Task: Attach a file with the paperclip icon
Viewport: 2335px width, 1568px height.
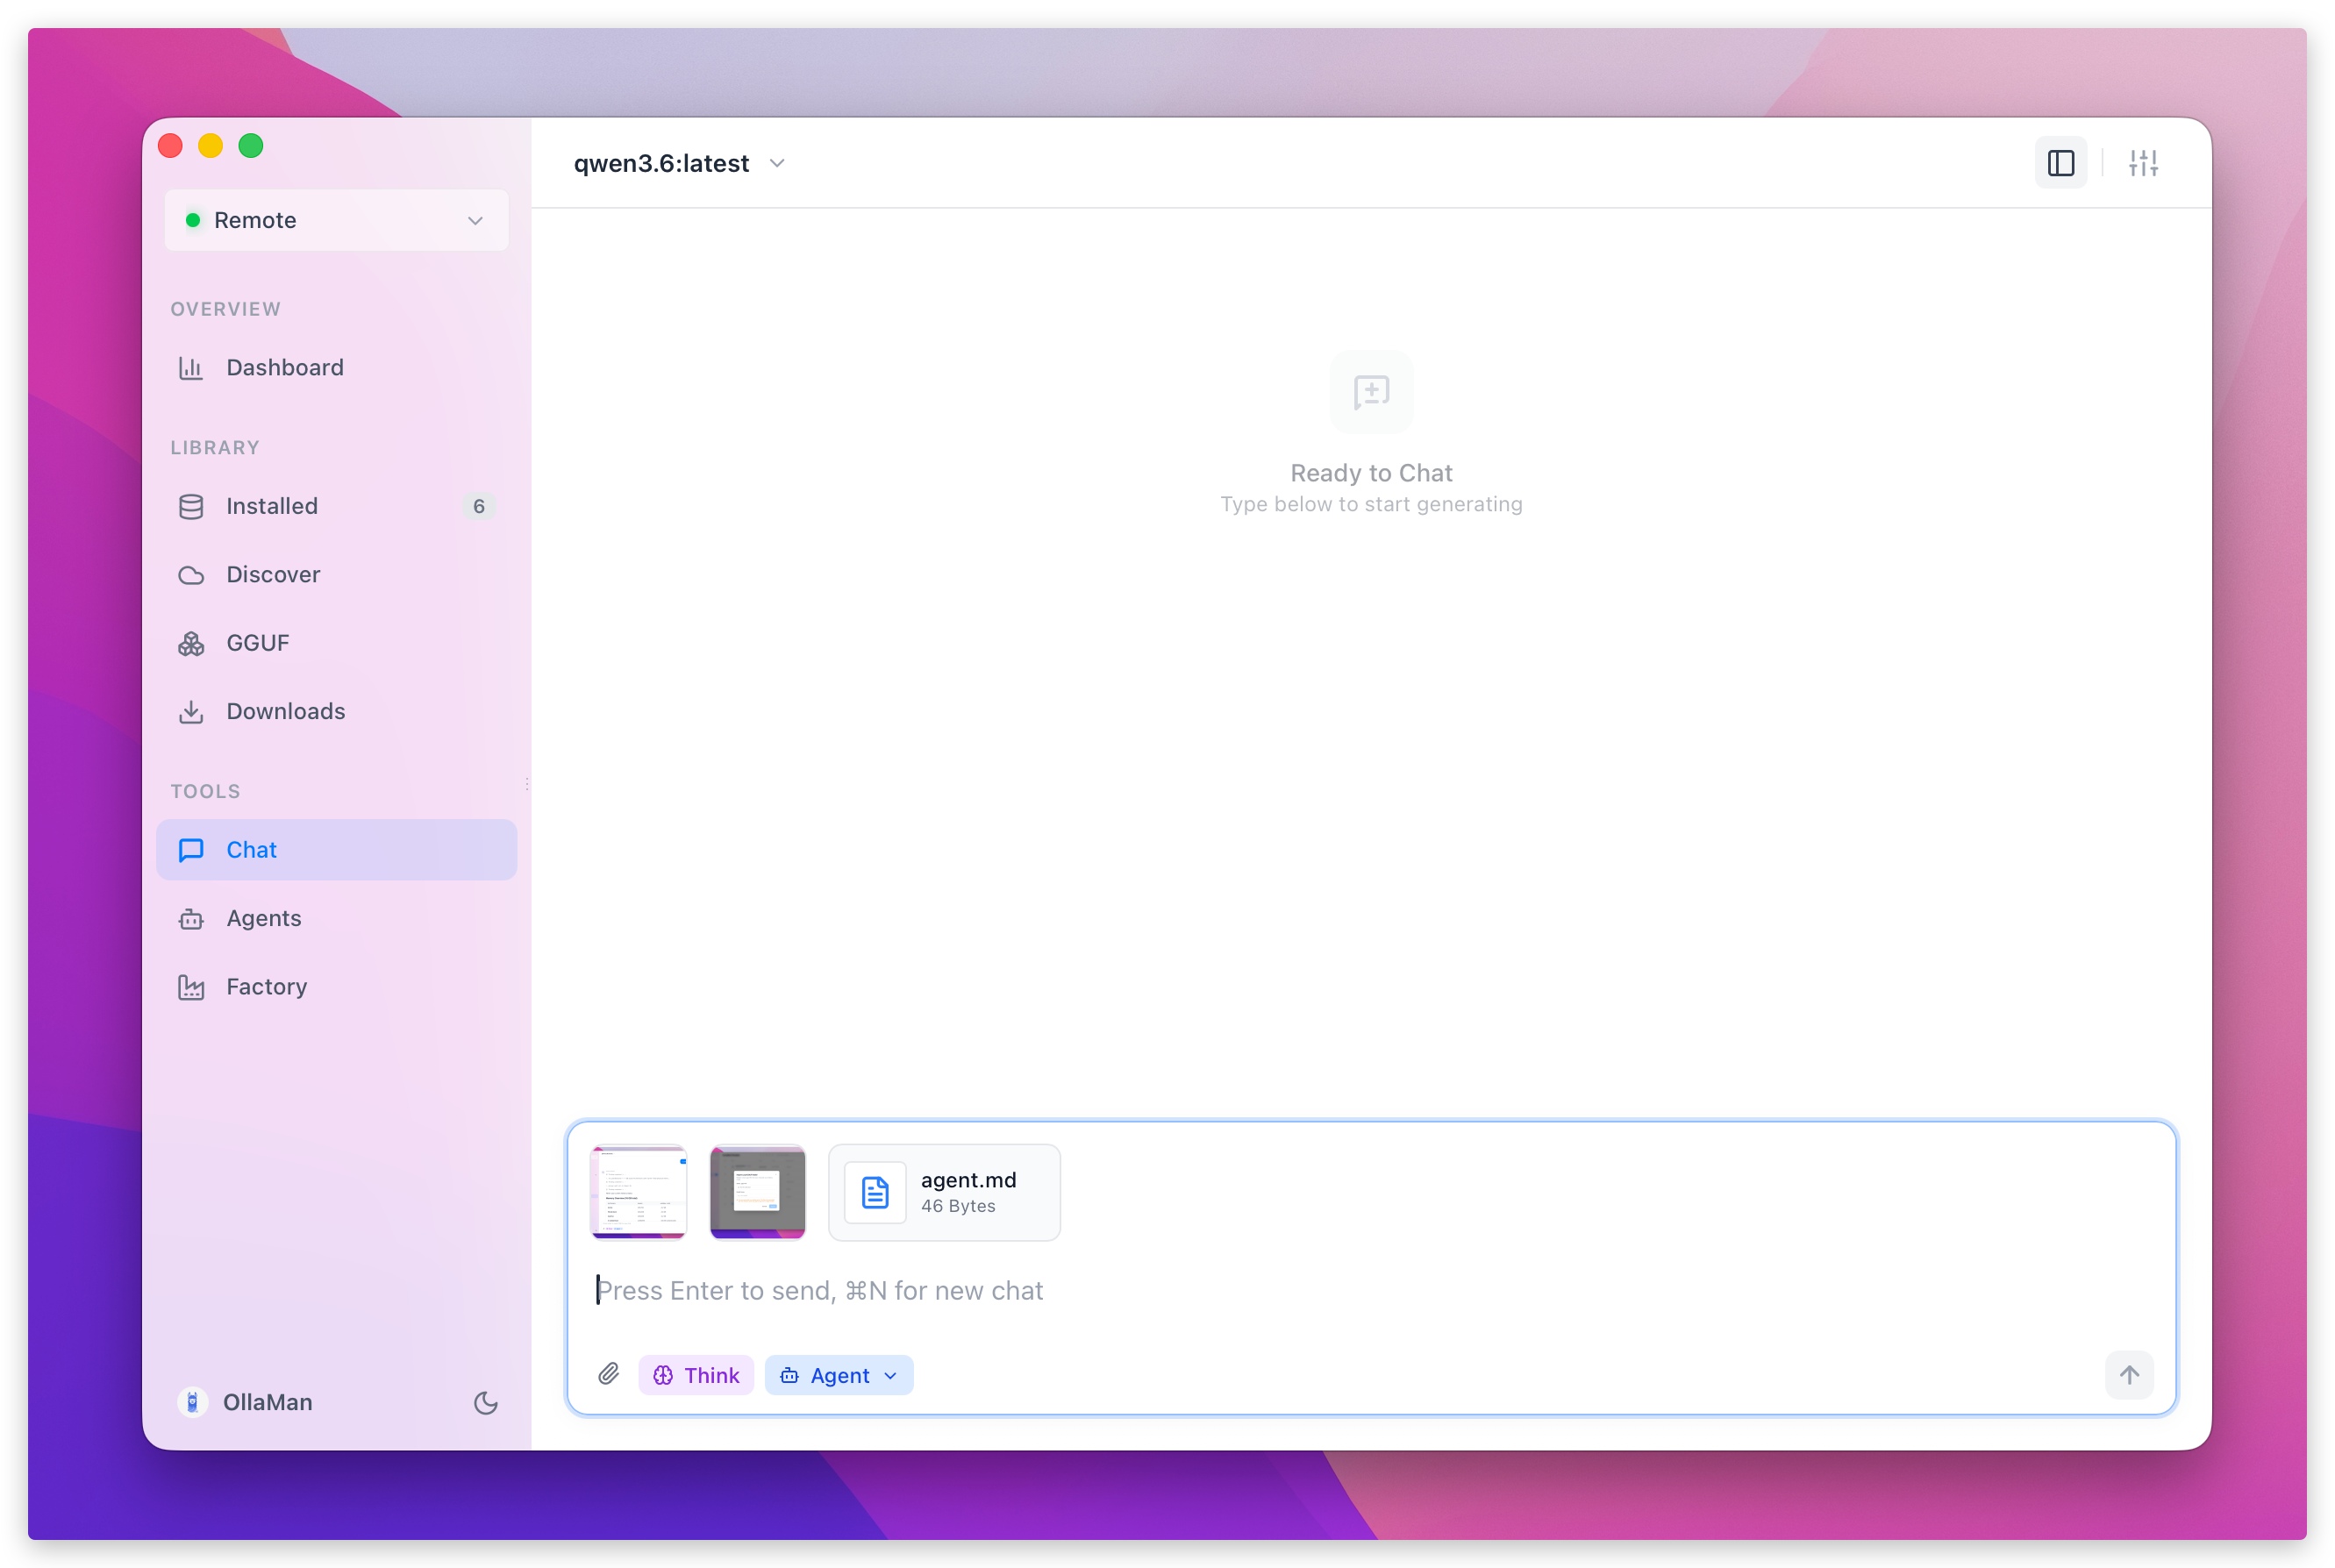Action: pos(609,1375)
